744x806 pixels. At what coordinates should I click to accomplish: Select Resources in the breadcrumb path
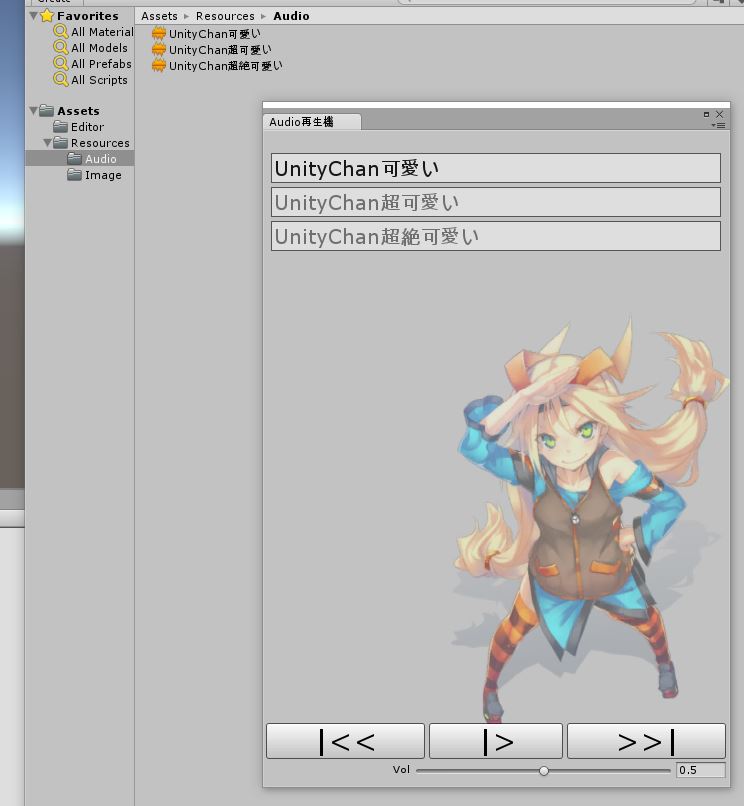[225, 16]
